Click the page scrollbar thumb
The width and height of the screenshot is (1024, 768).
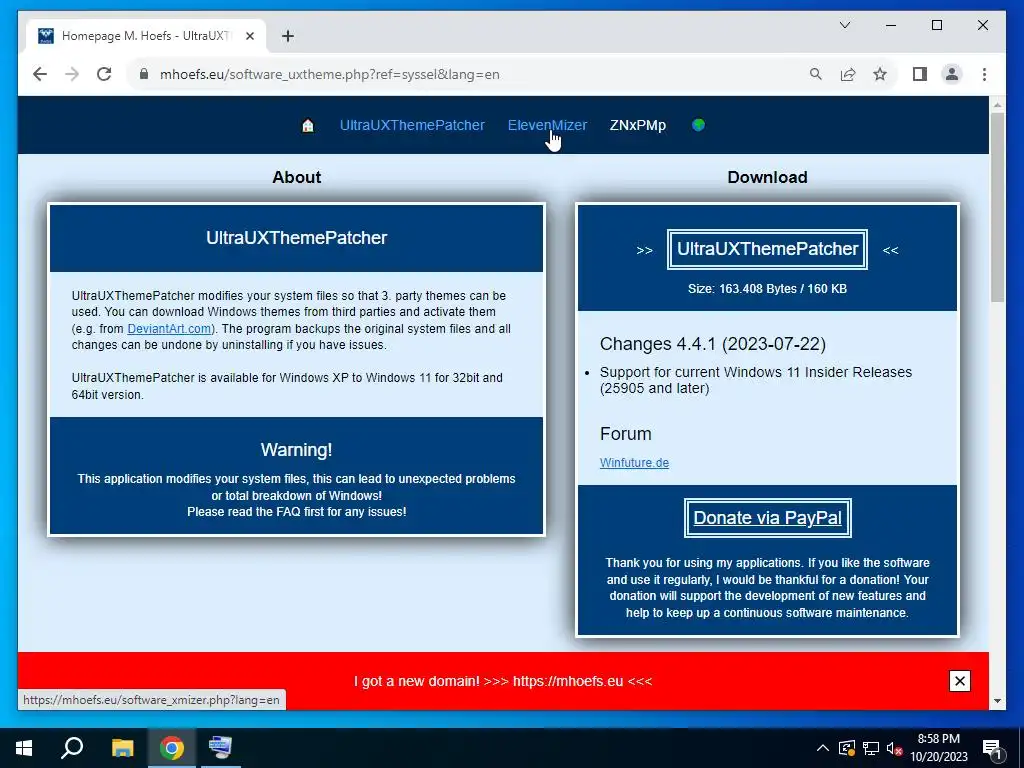997,207
